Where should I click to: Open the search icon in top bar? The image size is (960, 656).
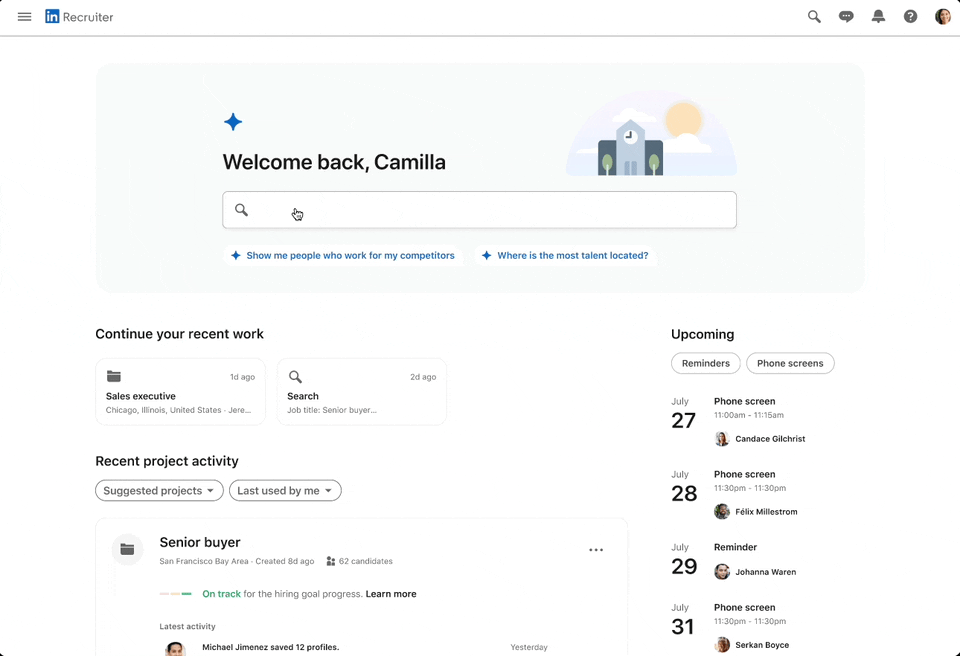pos(814,17)
